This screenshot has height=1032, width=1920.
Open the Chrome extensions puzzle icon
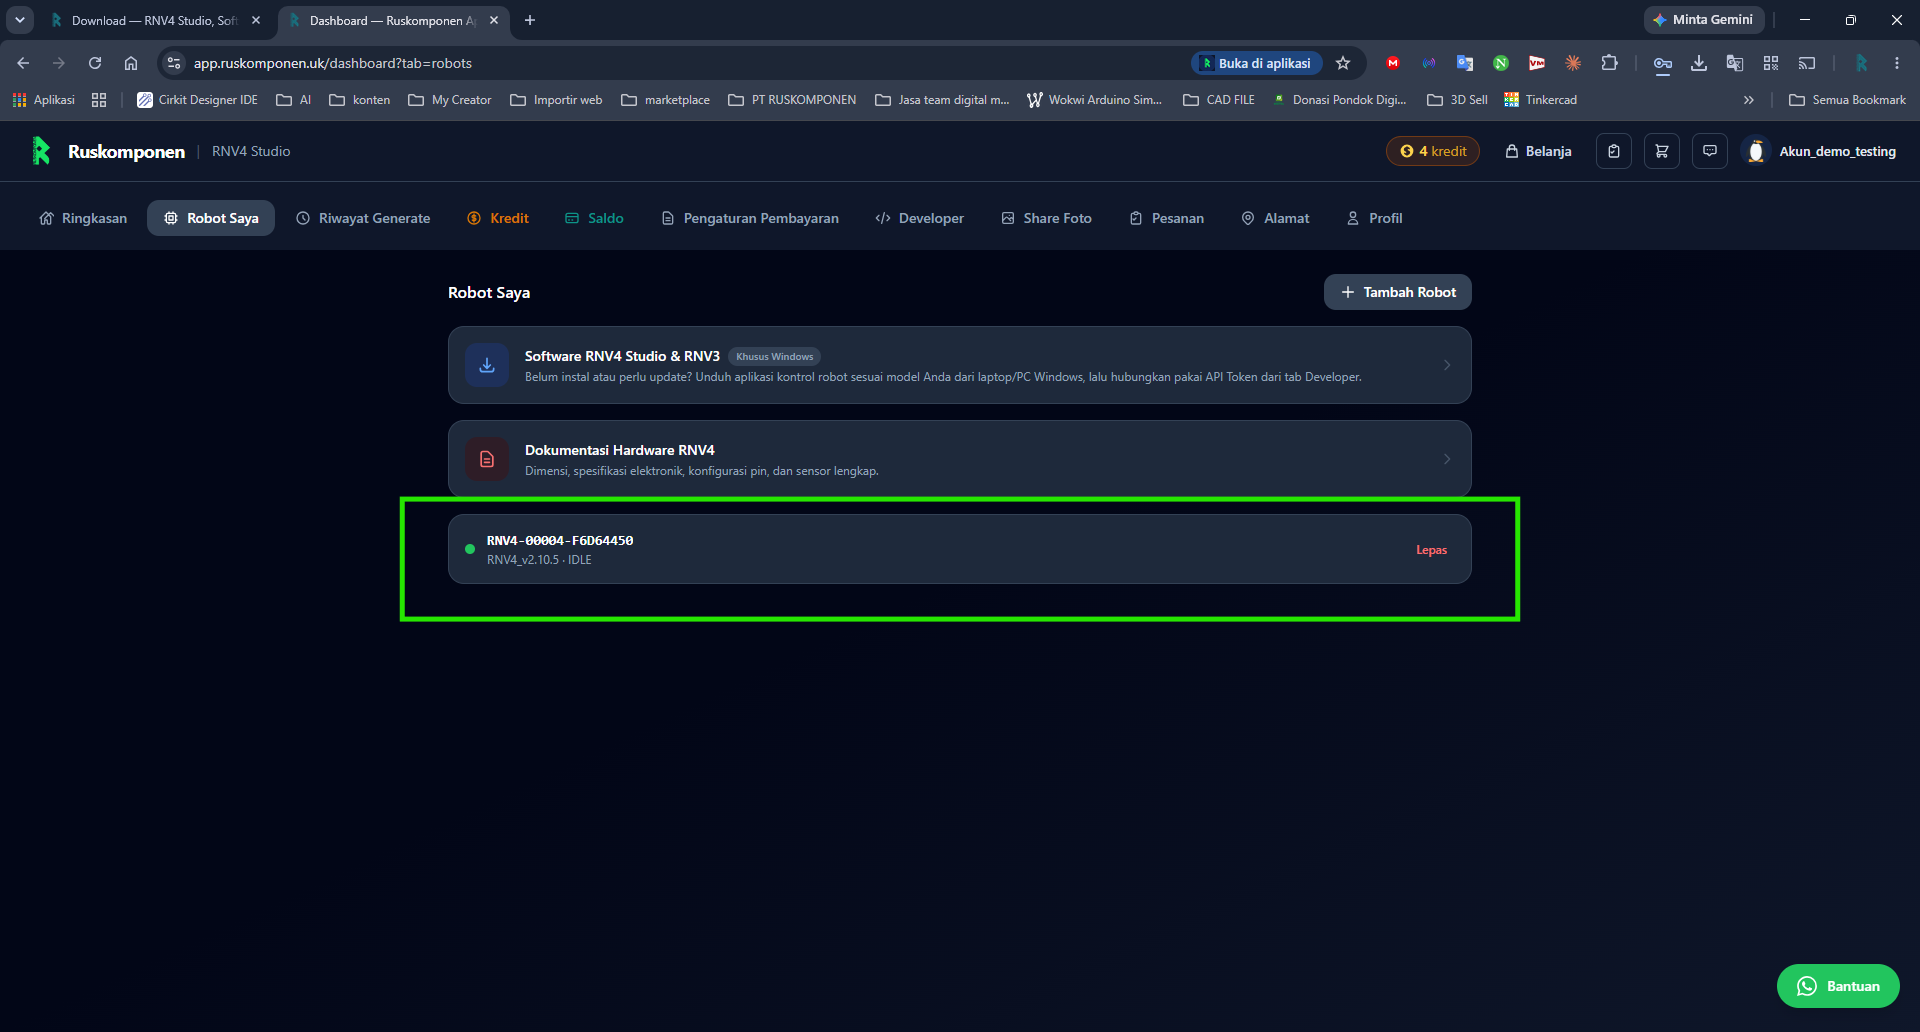1609,63
